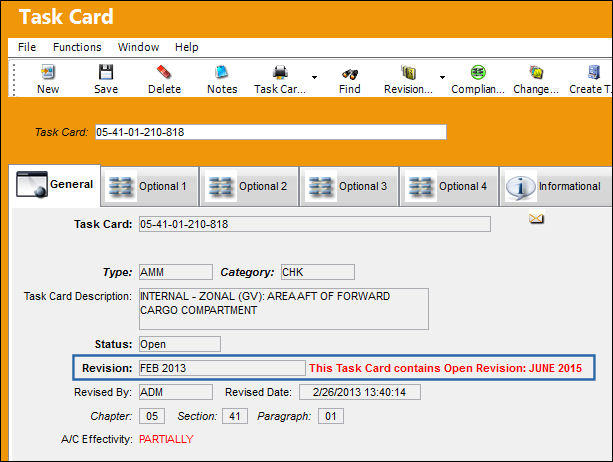Click the Task Card Description text box
Image resolution: width=613 pixels, height=462 pixels.
click(x=284, y=309)
